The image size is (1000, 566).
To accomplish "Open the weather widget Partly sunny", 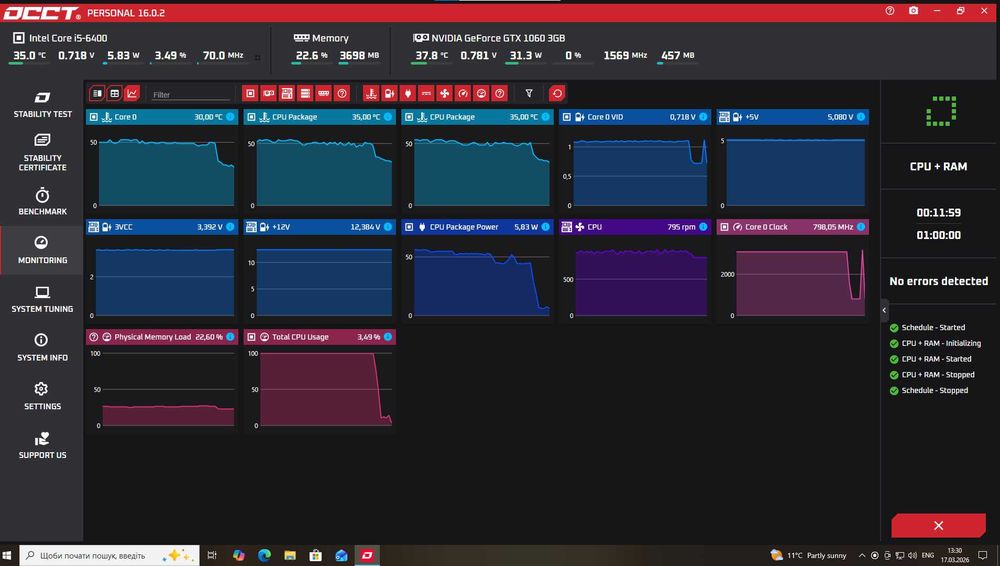I will tap(809, 555).
